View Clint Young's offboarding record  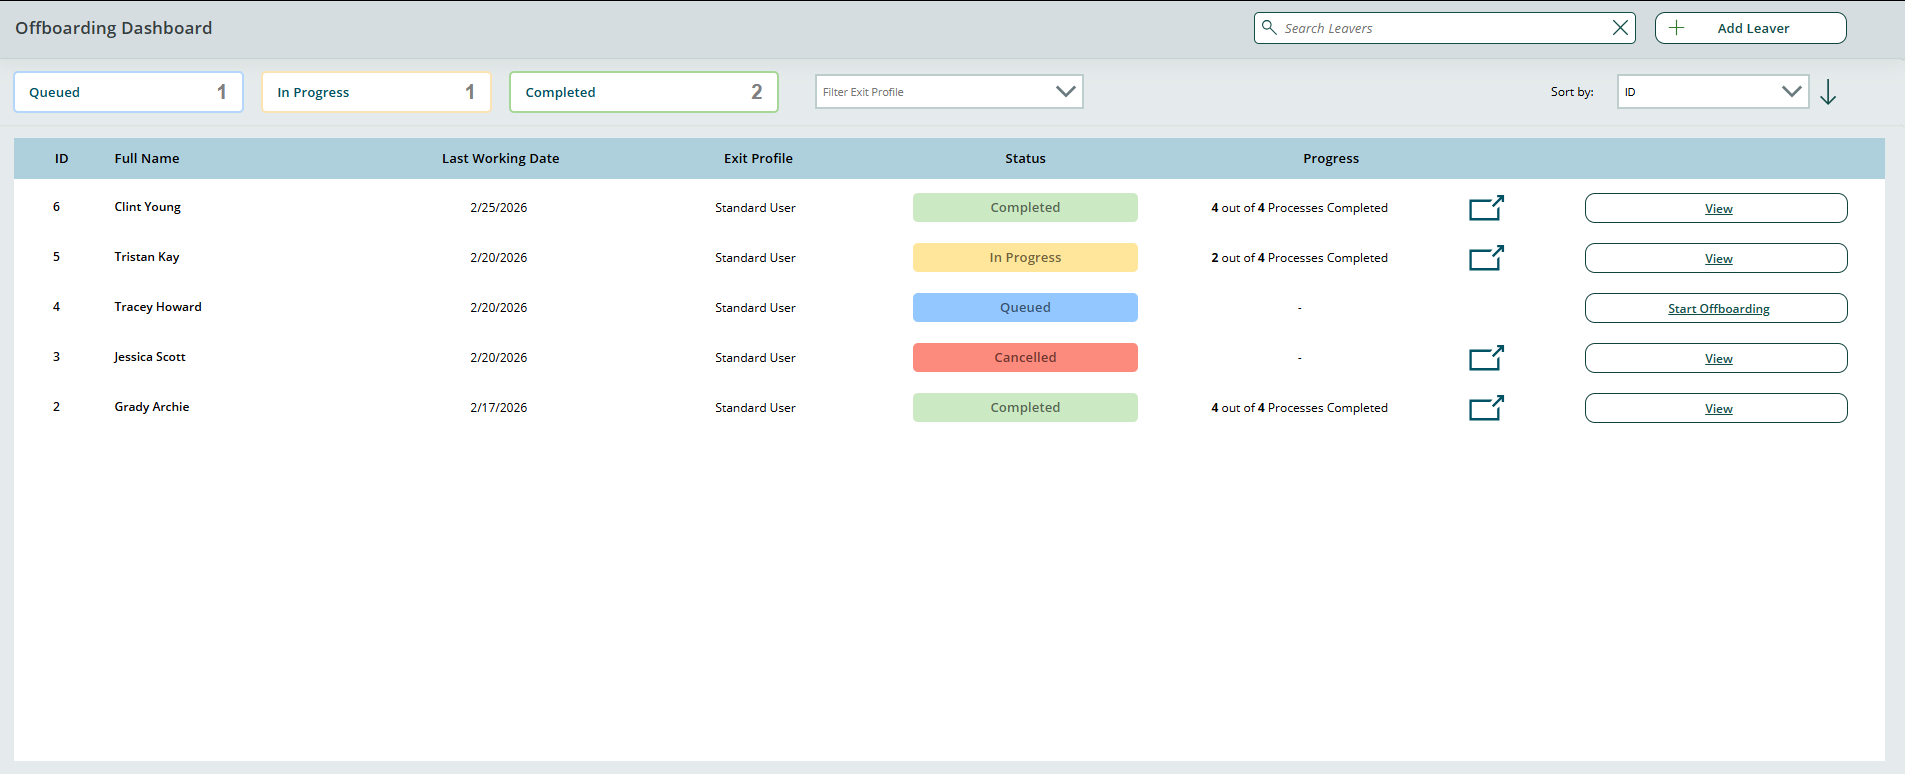[x=1716, y=208]
